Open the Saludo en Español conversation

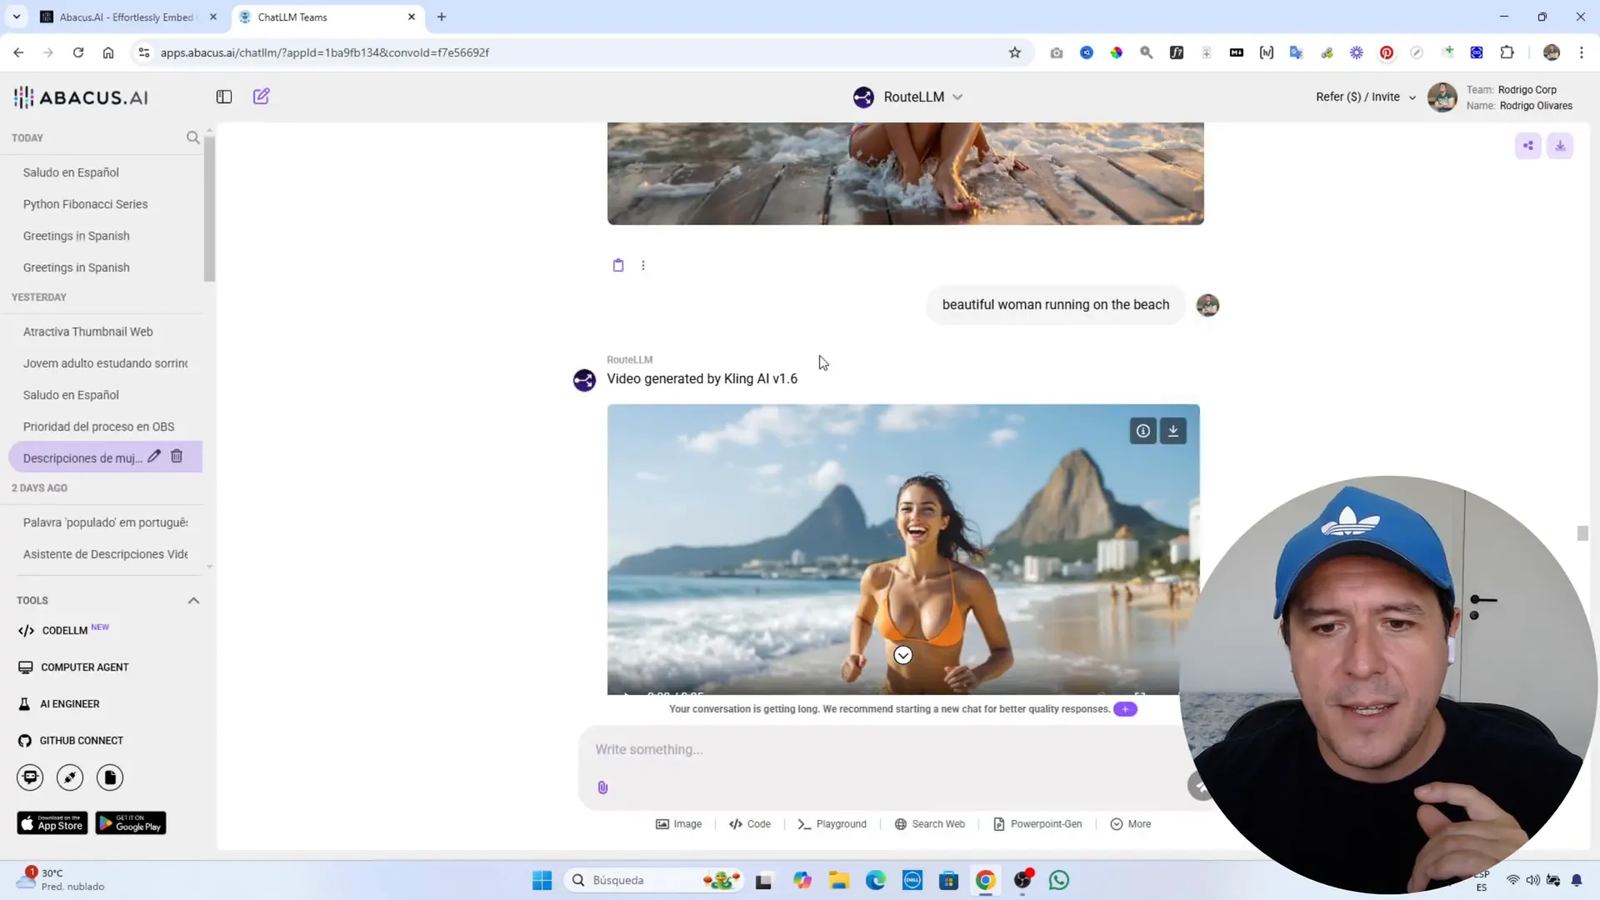70,172
